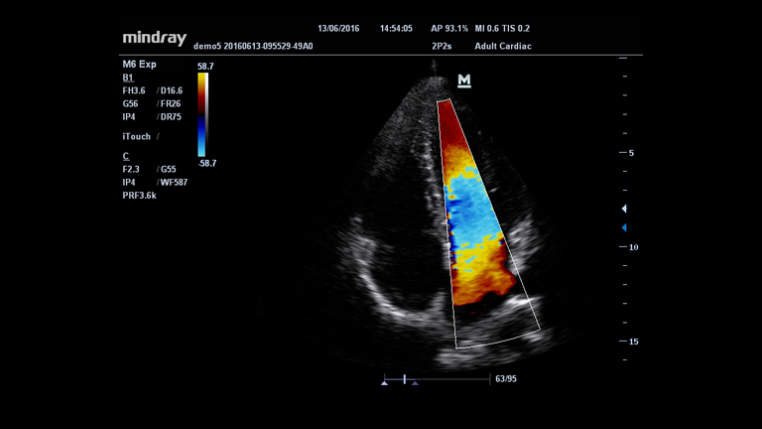Click the blue focus position arrow
Viewport: 762px width, 429px height.
(625, 228)
